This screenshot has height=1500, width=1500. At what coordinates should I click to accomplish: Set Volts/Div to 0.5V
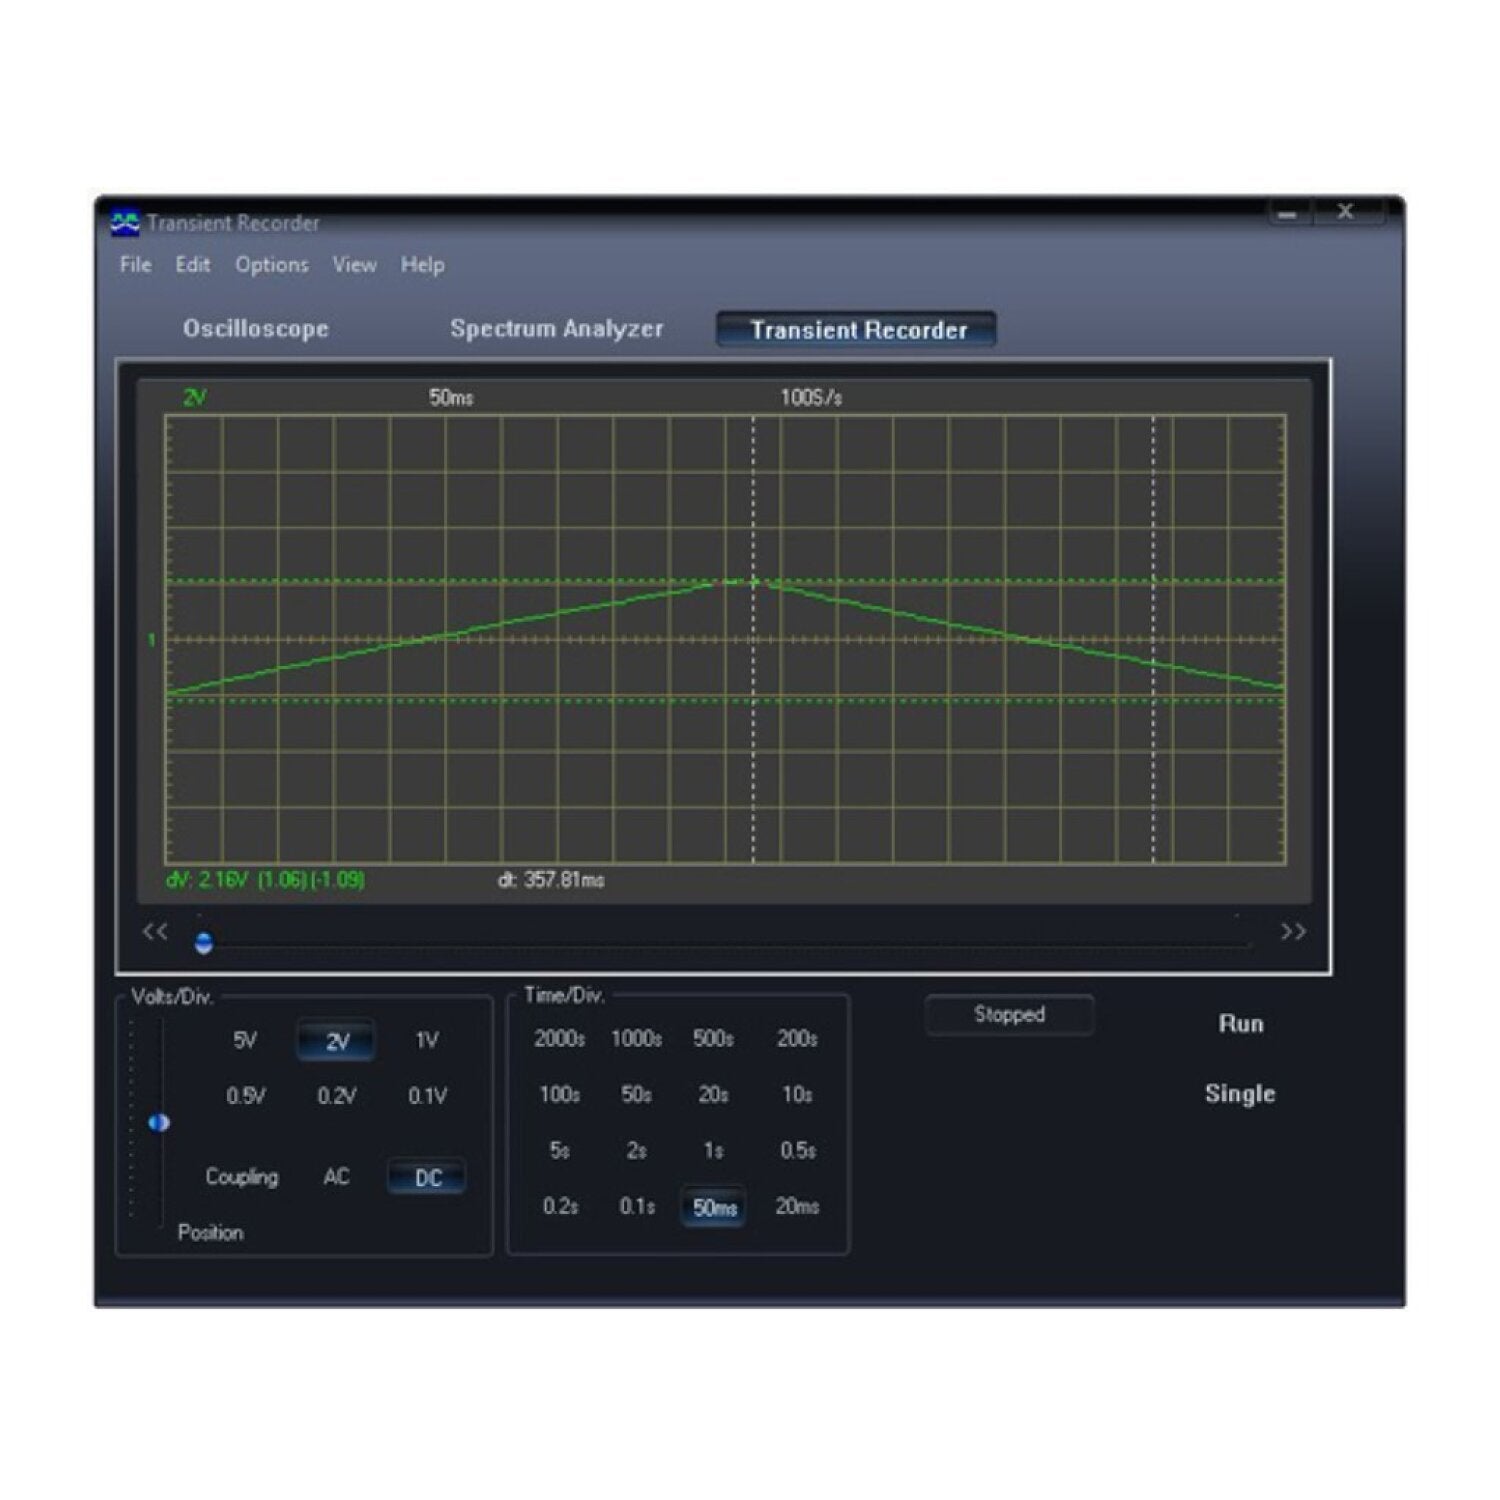[x=245, y=1096]
